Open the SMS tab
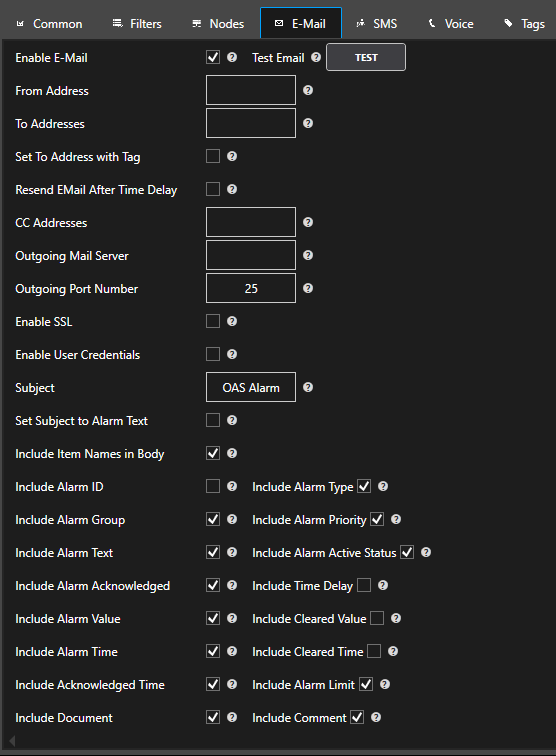Screen dimensions: 556x756 [x=377, y=24]
